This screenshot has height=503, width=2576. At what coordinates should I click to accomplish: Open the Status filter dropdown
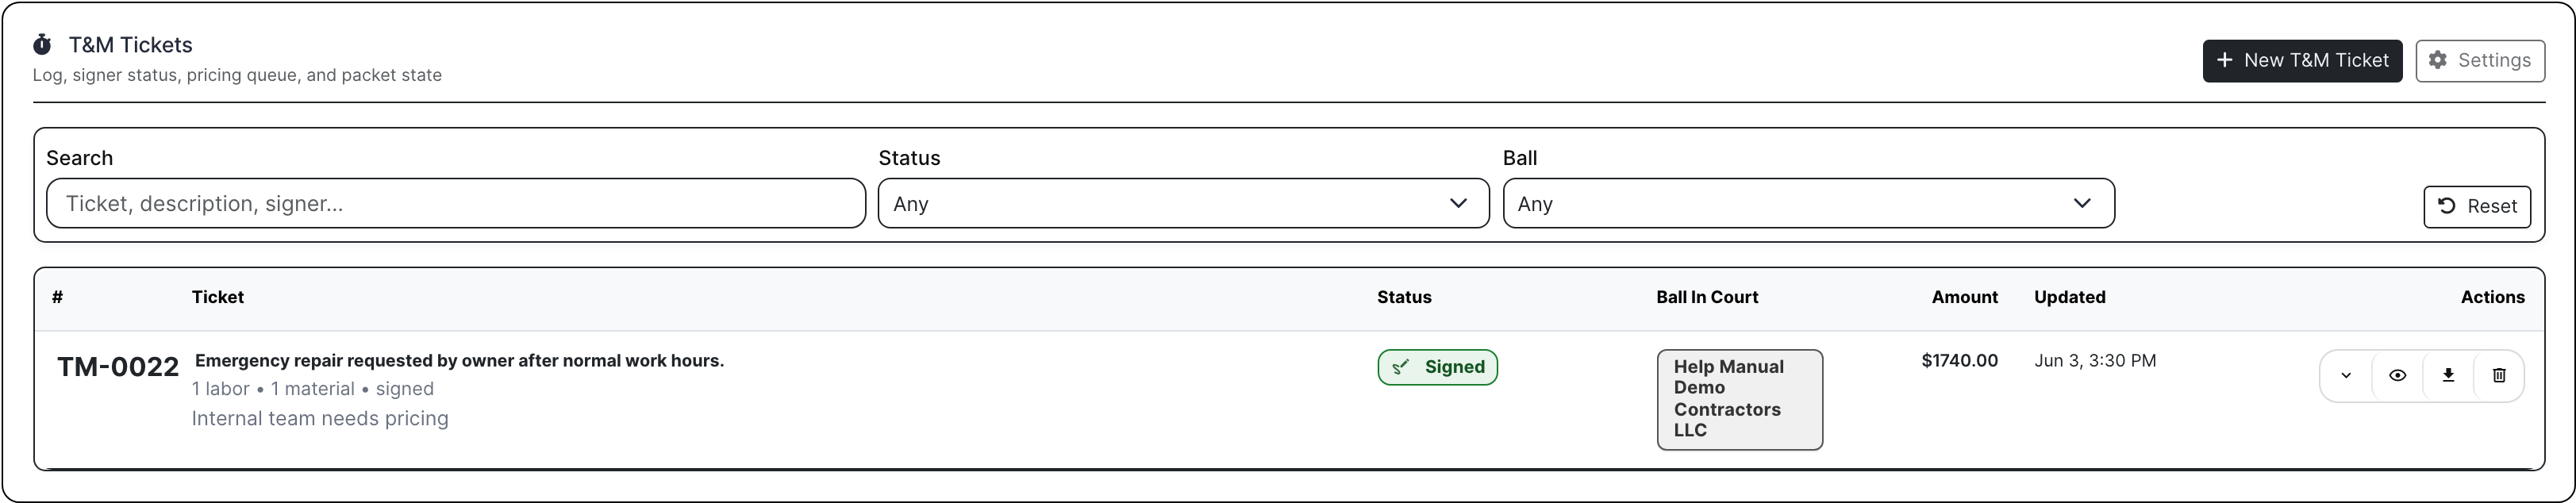[x=1184, y=203]
